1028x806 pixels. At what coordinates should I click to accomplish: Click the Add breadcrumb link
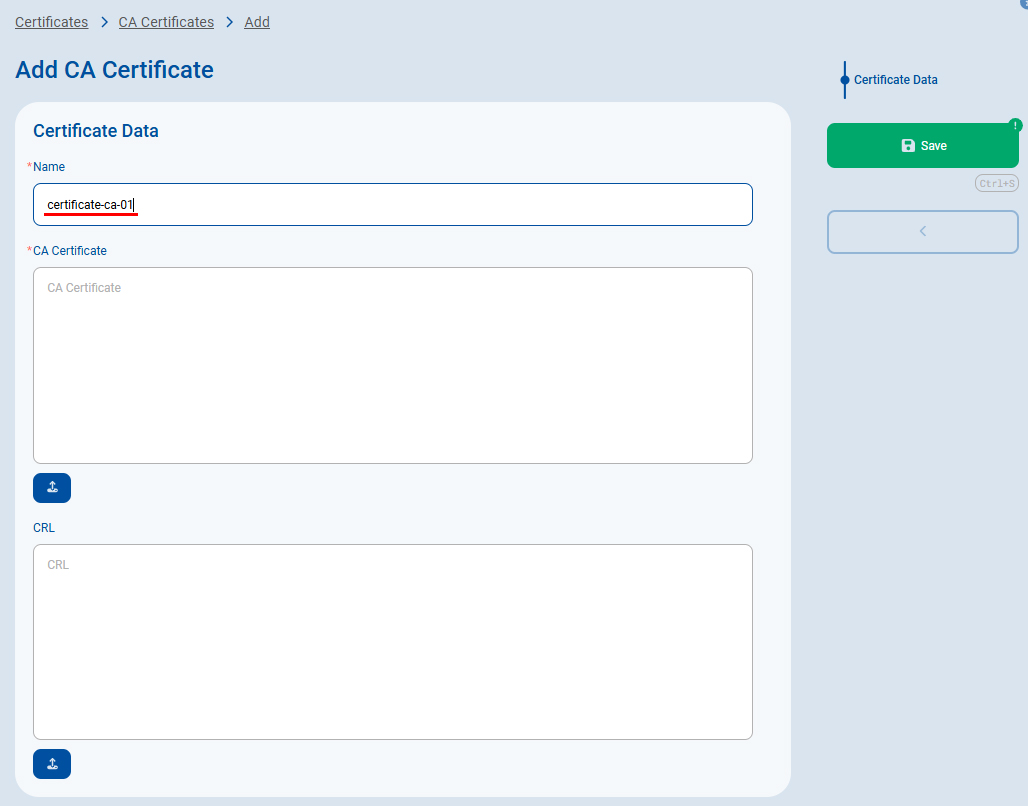tap(257, 22)
